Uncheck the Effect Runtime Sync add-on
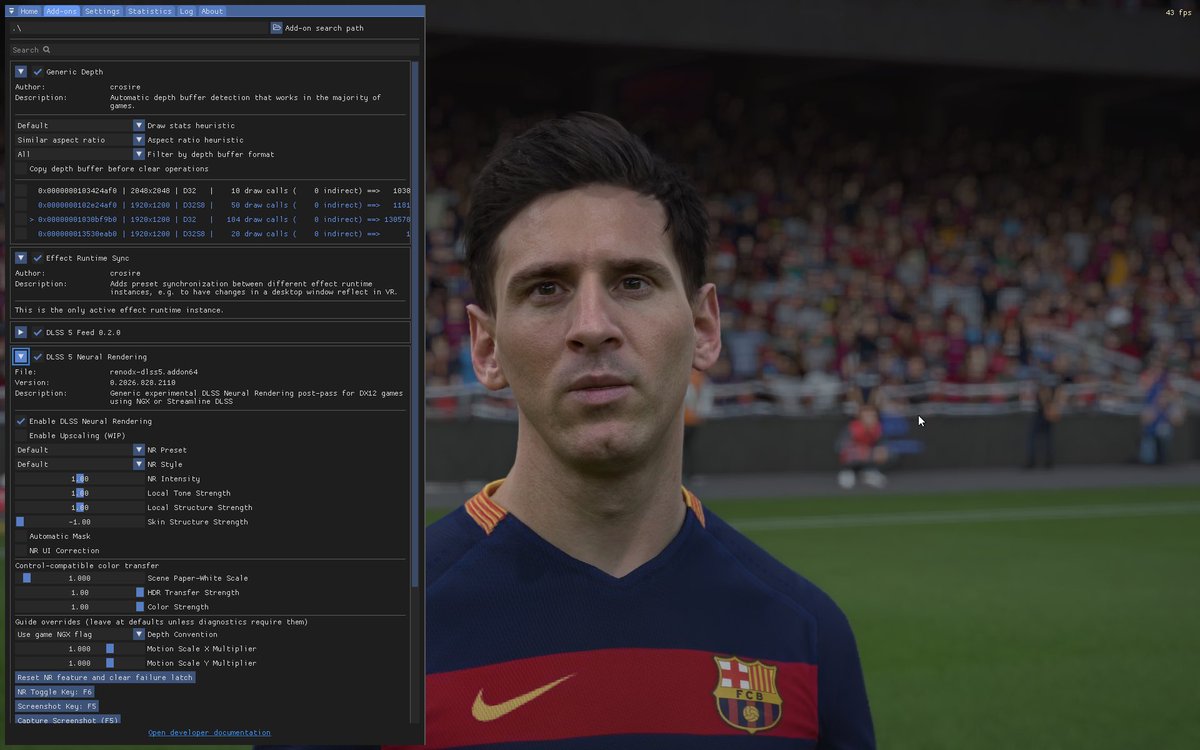 point(38,258)
